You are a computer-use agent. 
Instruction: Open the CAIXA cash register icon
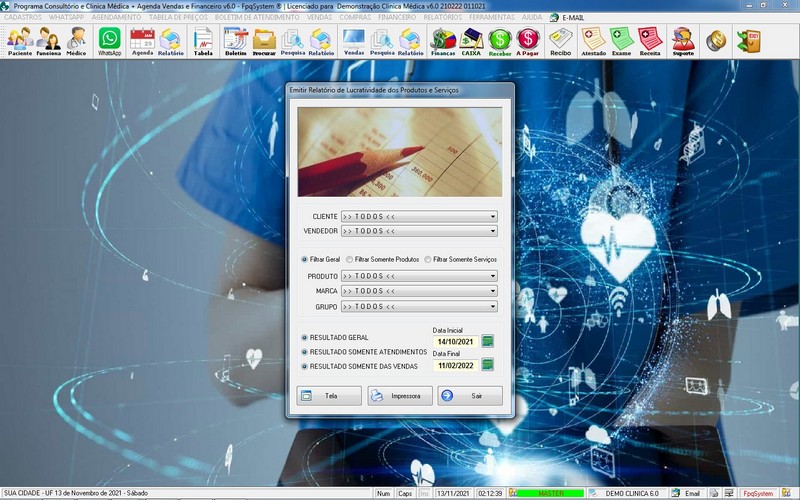point(471,40)
